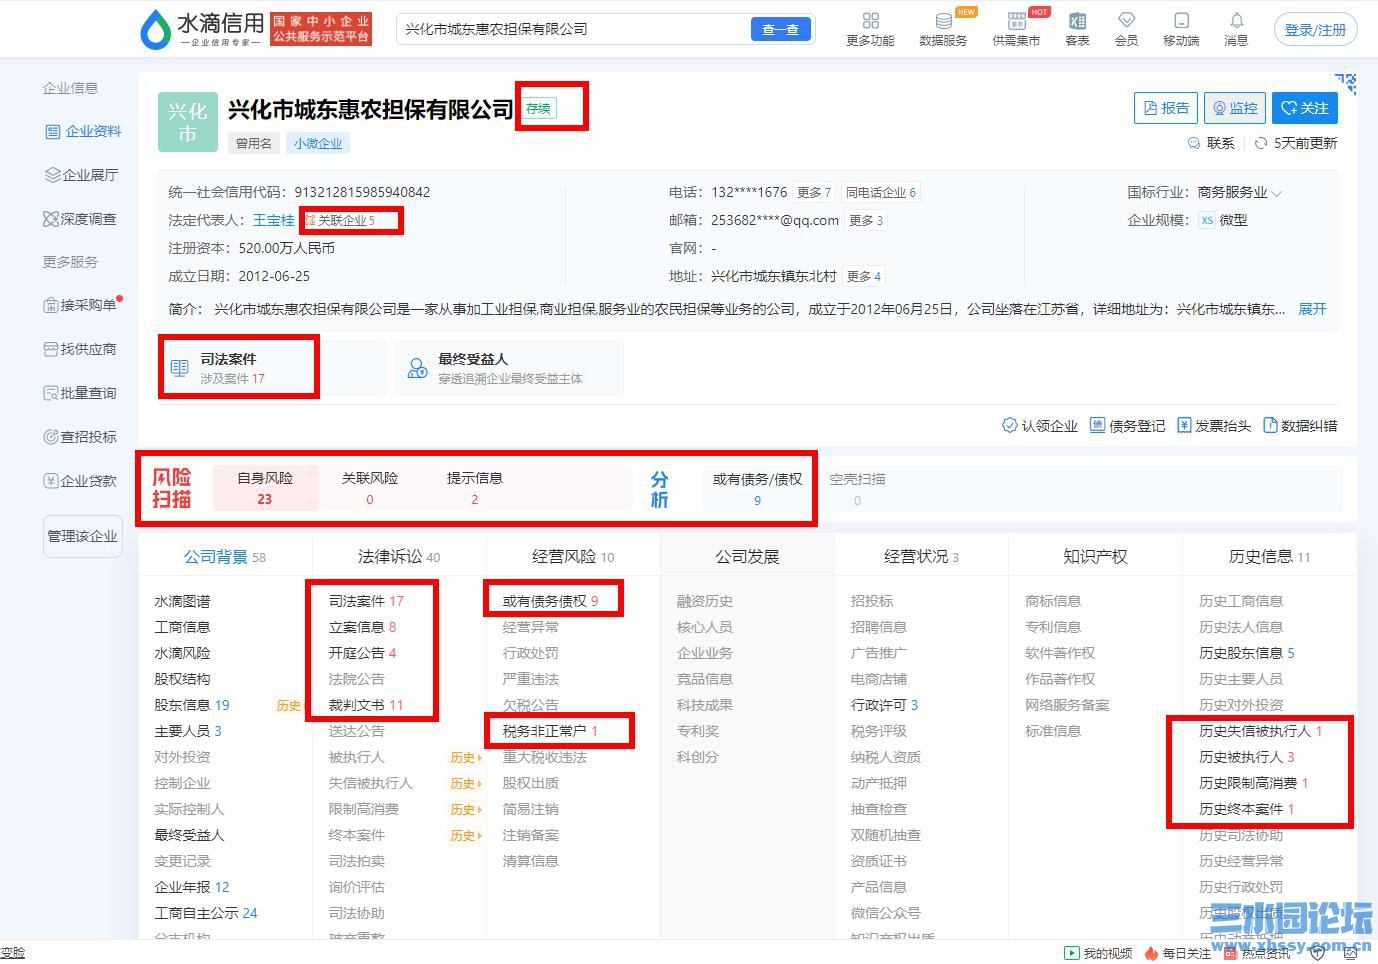Click the 查一查 search button
Image resolution: width=1378 pixels, height=964 pixels.
click(780, 29)
